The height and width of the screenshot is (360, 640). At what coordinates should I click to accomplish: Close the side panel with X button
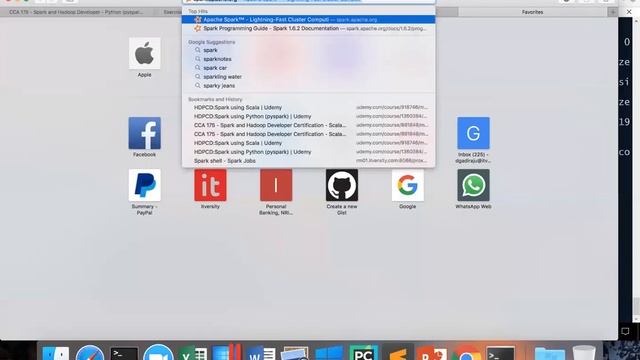pos(629,12)
